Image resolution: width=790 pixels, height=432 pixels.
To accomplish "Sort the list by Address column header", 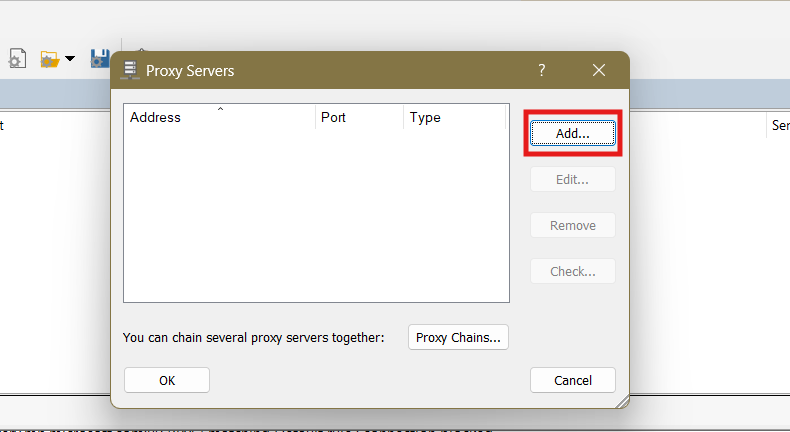I will (219, 117).
